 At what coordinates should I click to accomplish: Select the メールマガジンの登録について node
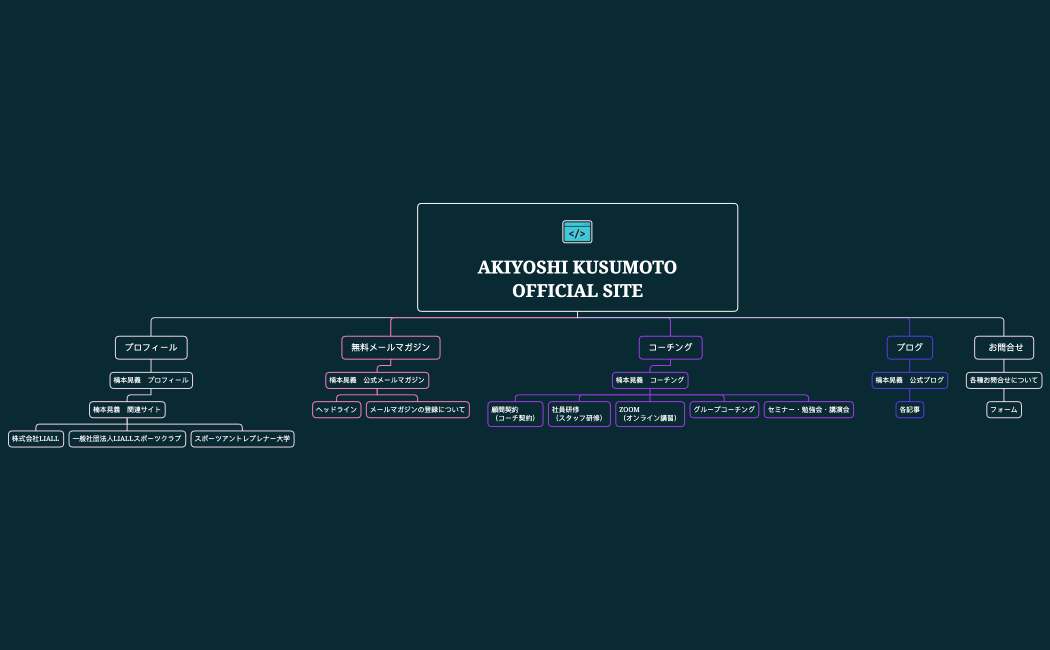point(417,410)
